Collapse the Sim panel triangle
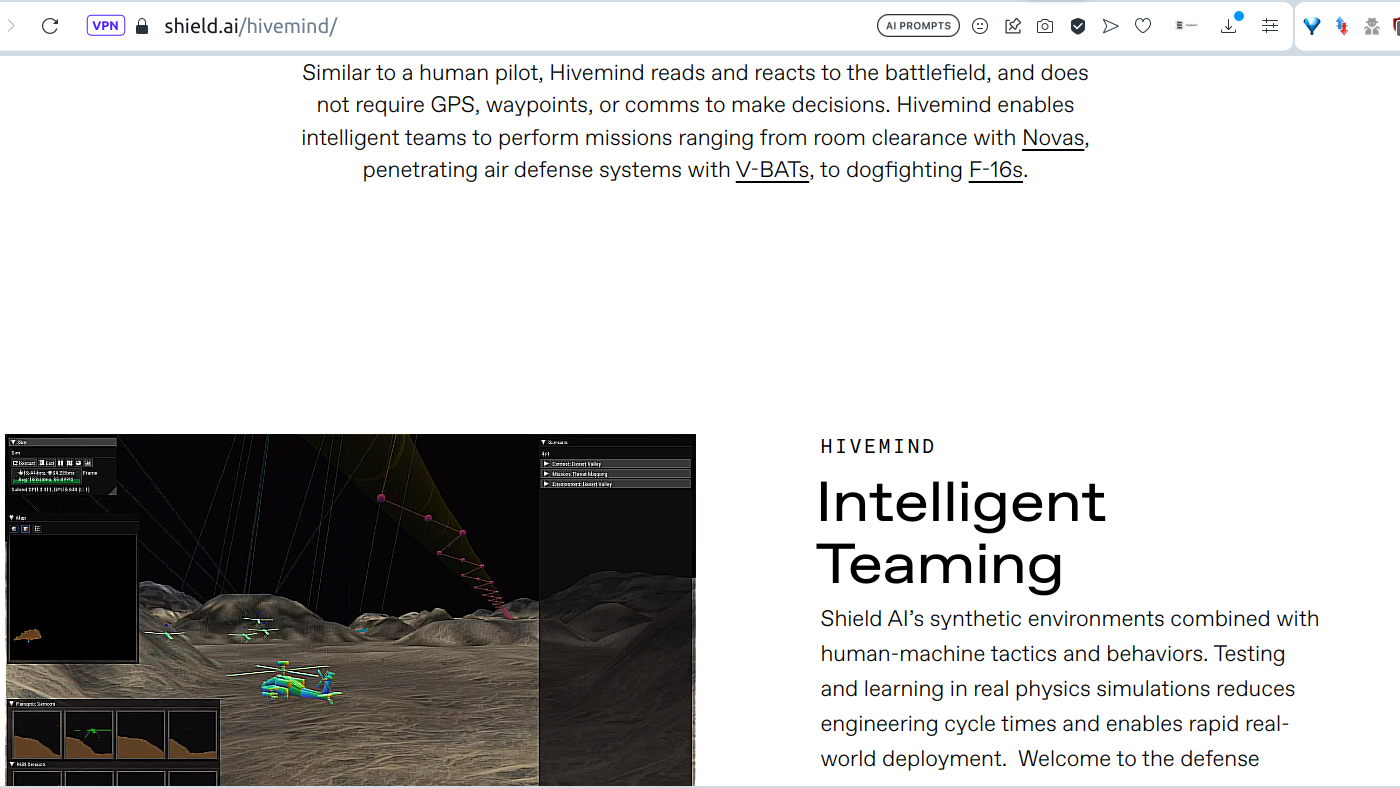1400x788 pixels. point(12,442)
